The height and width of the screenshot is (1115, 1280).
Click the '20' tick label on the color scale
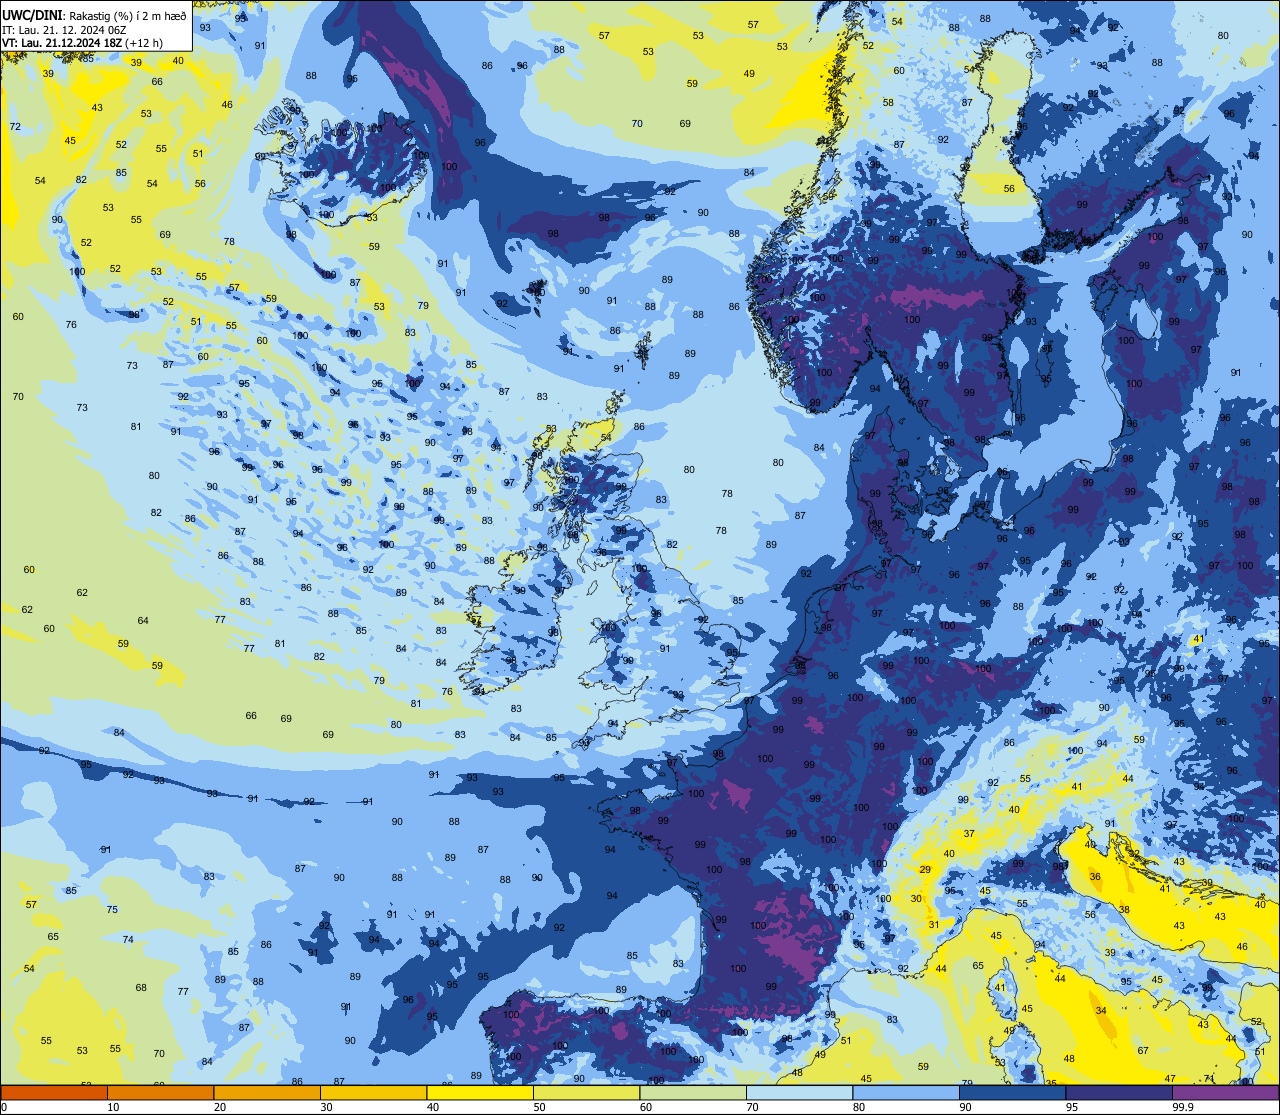coord(222,1107)
